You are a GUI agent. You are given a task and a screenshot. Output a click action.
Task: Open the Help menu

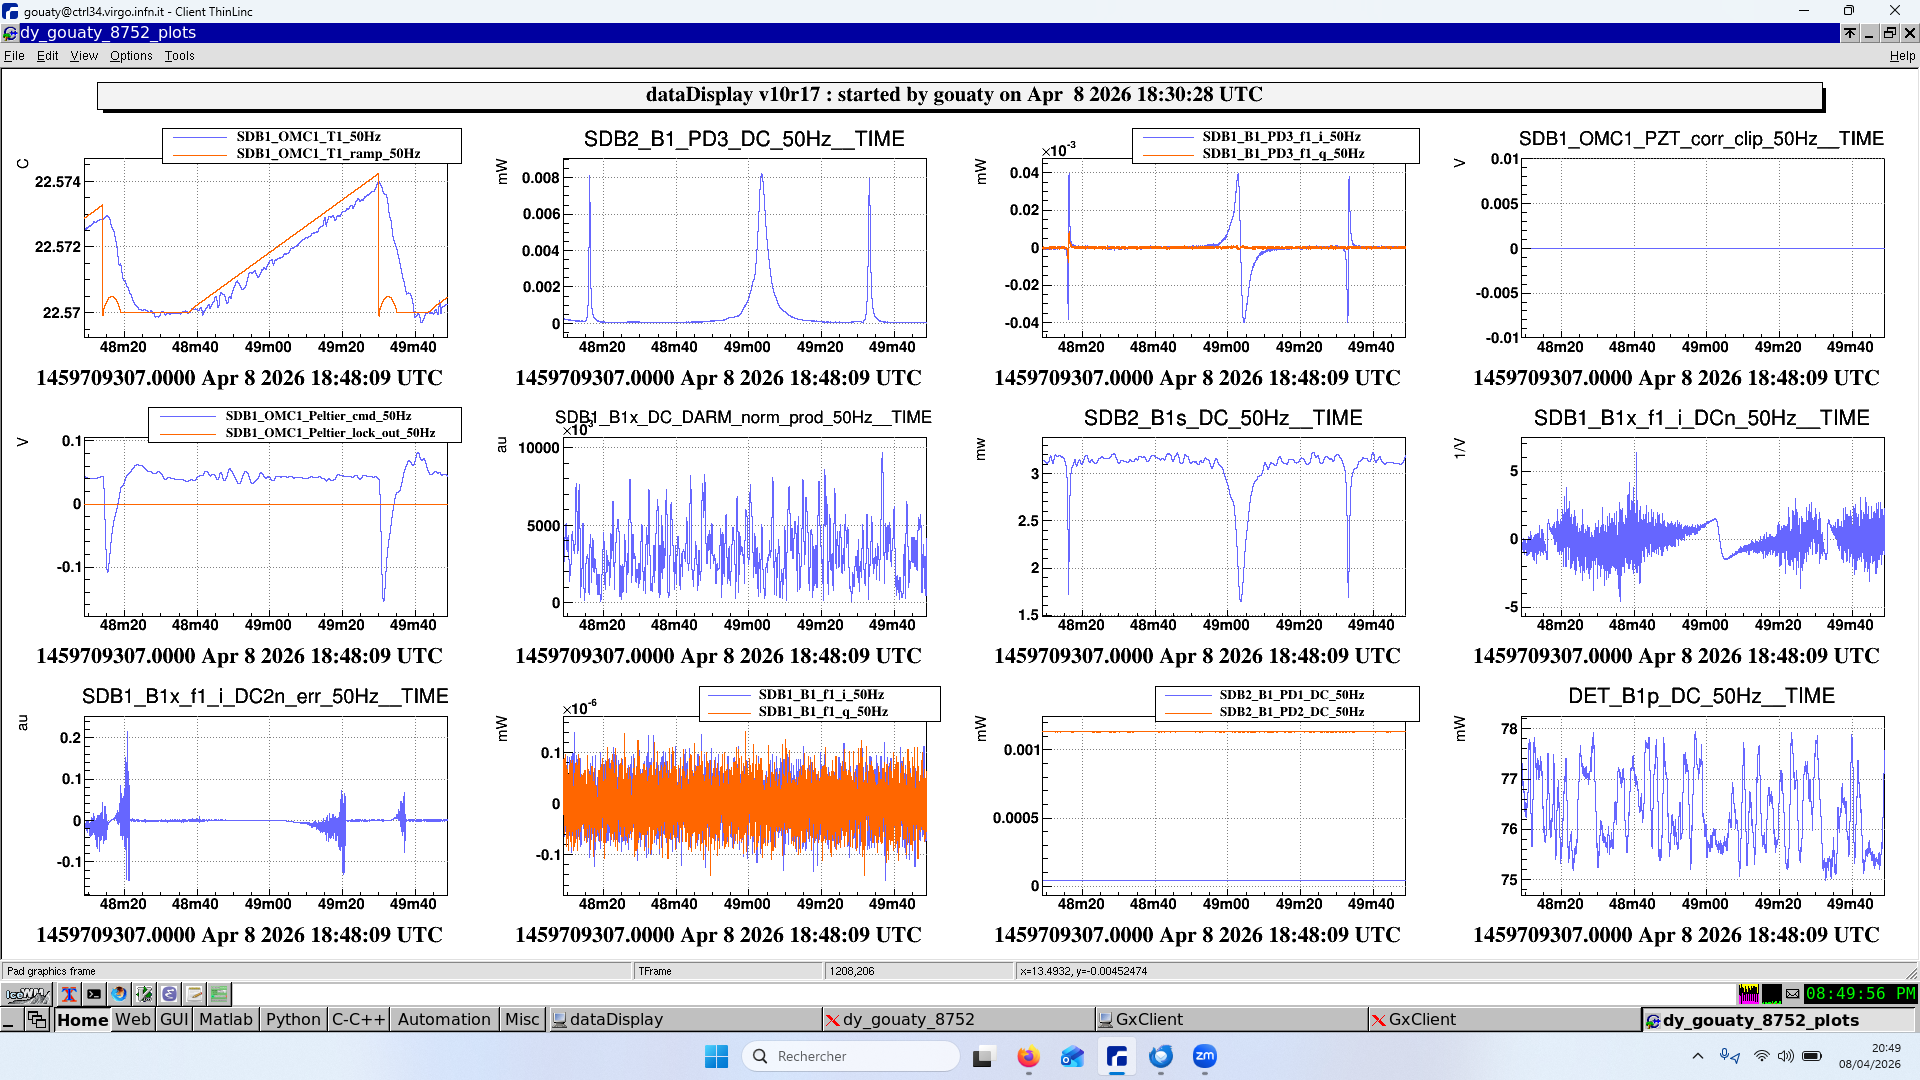pyautogui.click(x=1901, y=56)
